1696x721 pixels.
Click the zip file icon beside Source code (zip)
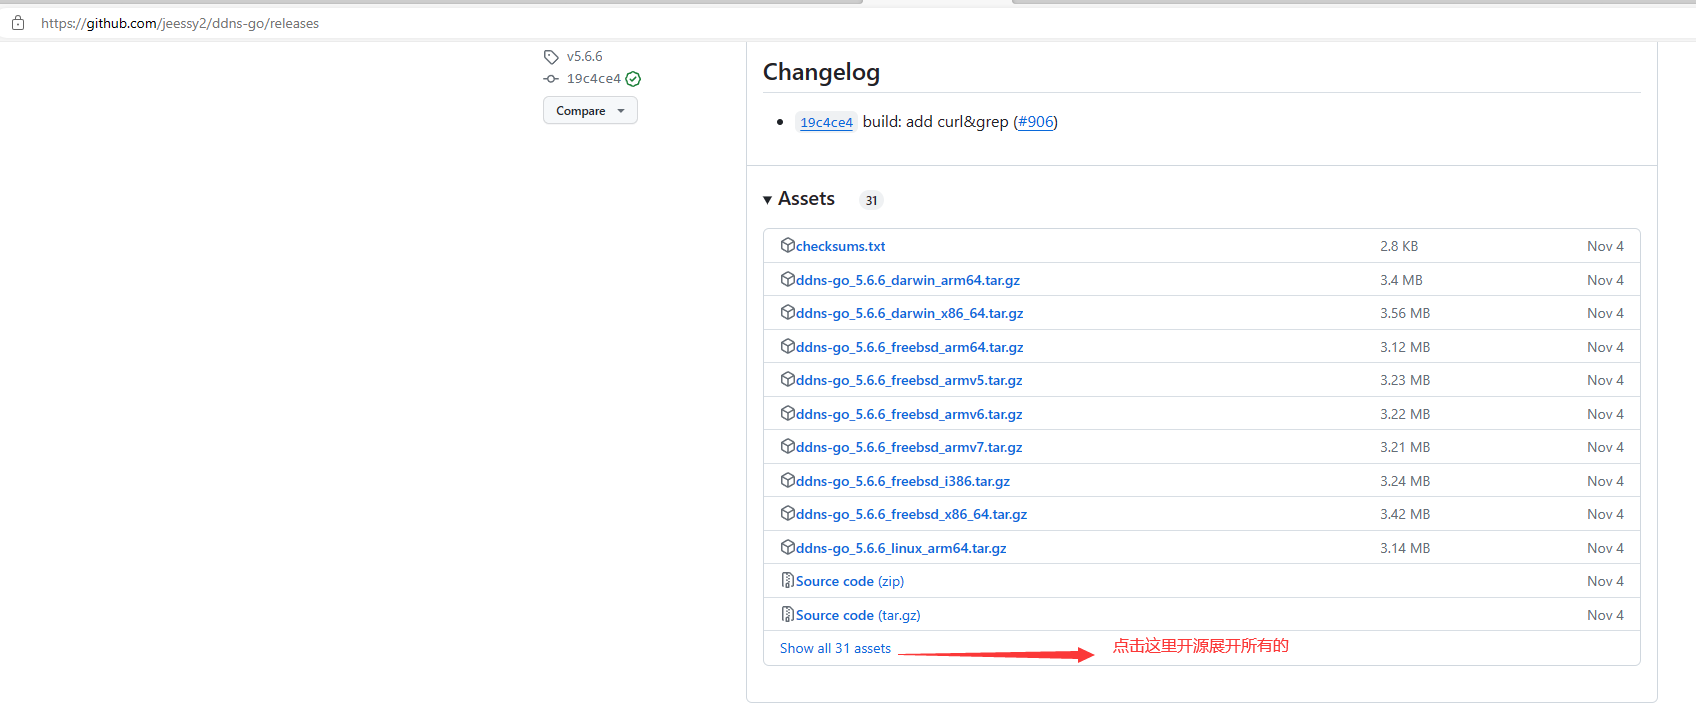(788, 580)
